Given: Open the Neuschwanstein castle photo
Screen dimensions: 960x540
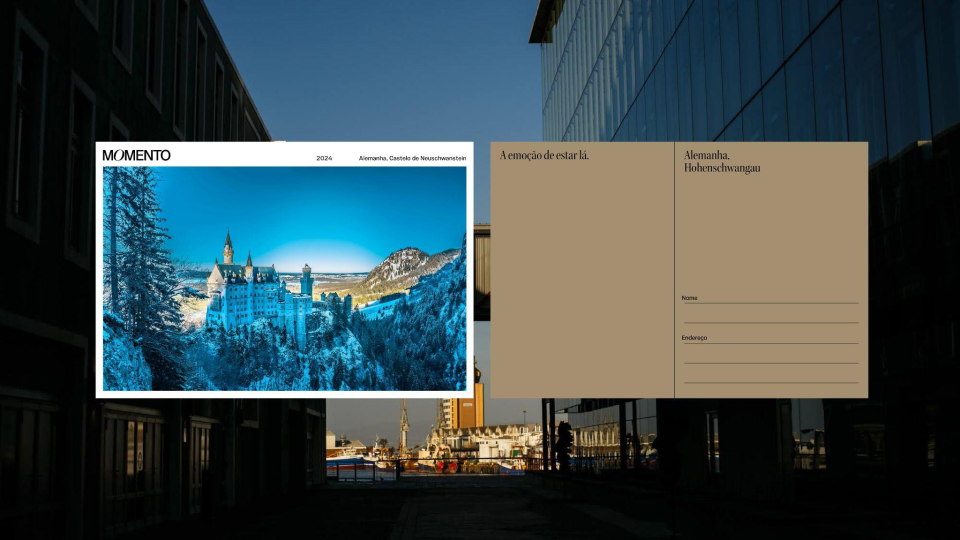Looking at the screenshot, I should (285, 279).
